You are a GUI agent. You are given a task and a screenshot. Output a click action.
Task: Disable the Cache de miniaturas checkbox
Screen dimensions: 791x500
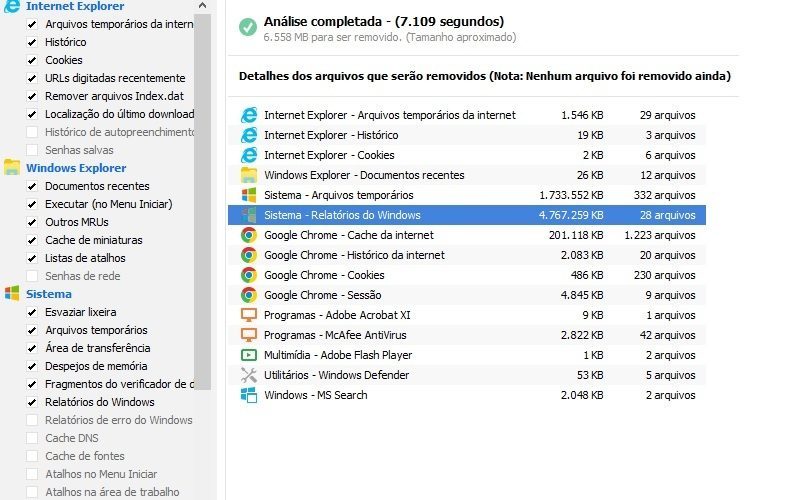pos(32,240)
